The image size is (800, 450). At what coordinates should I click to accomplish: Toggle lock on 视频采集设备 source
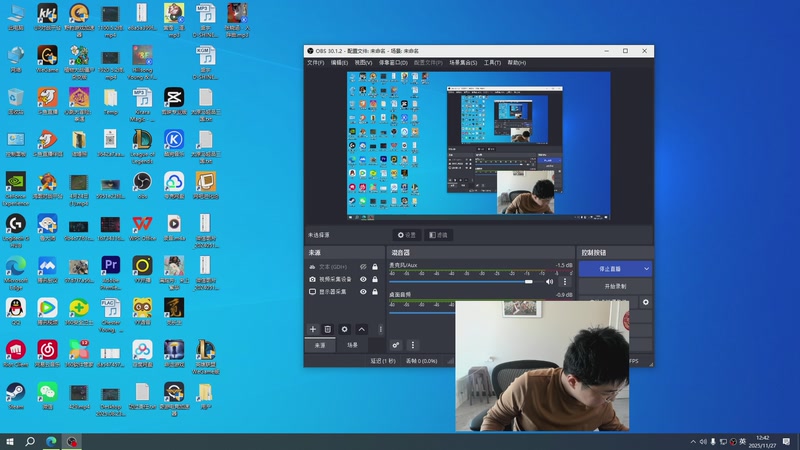click(x=375, y=279)
